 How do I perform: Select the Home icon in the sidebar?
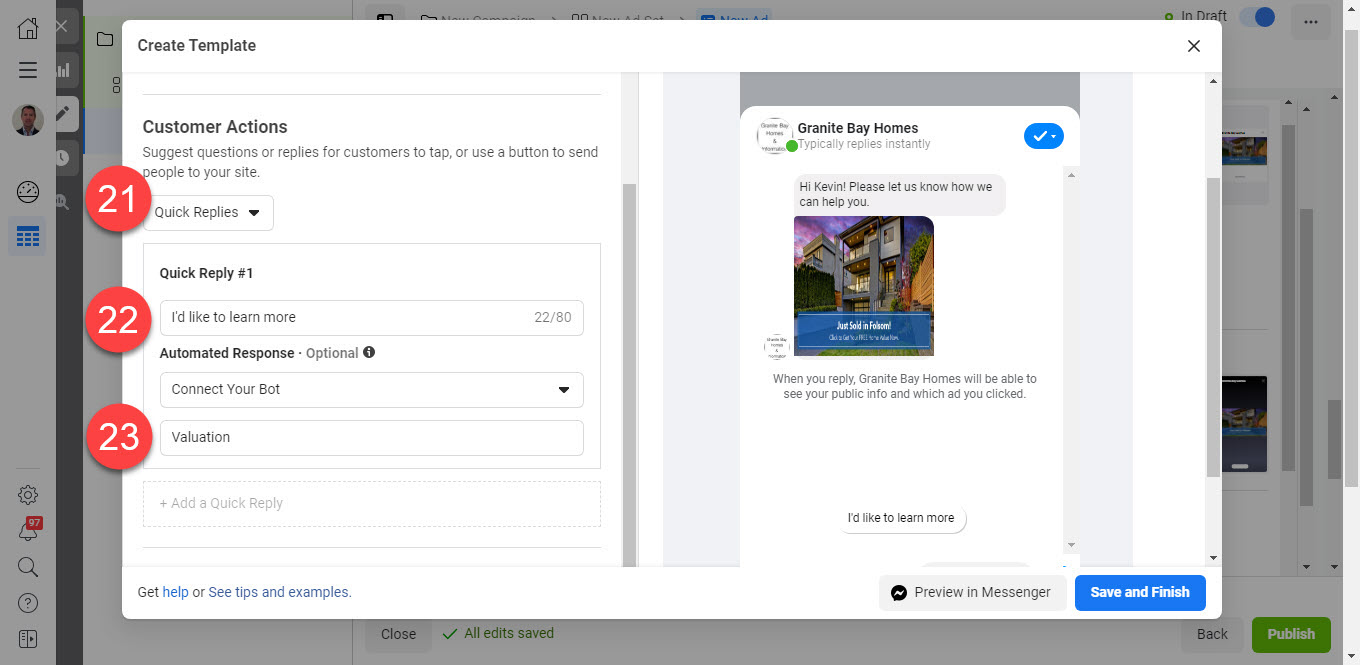click(x=27, y=27)
